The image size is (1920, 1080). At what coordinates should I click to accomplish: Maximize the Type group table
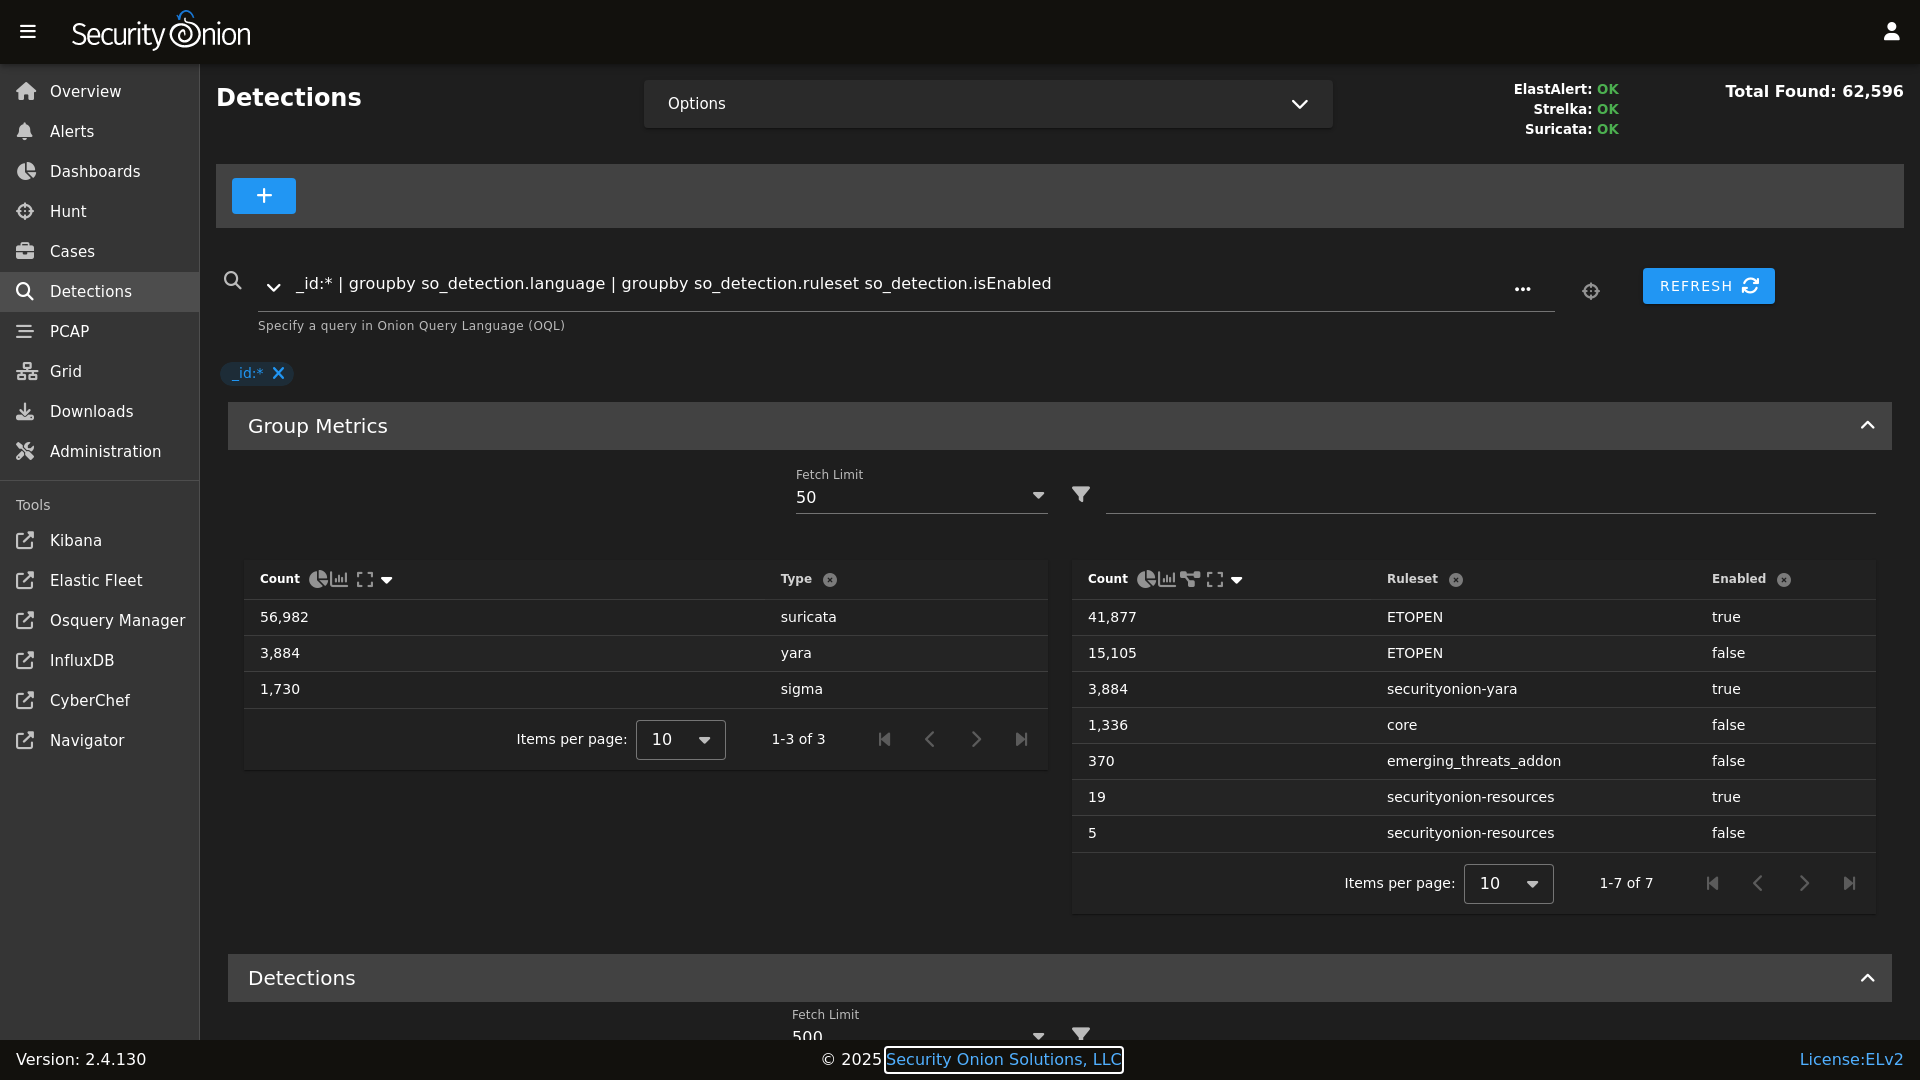click(x=365, y=579)
